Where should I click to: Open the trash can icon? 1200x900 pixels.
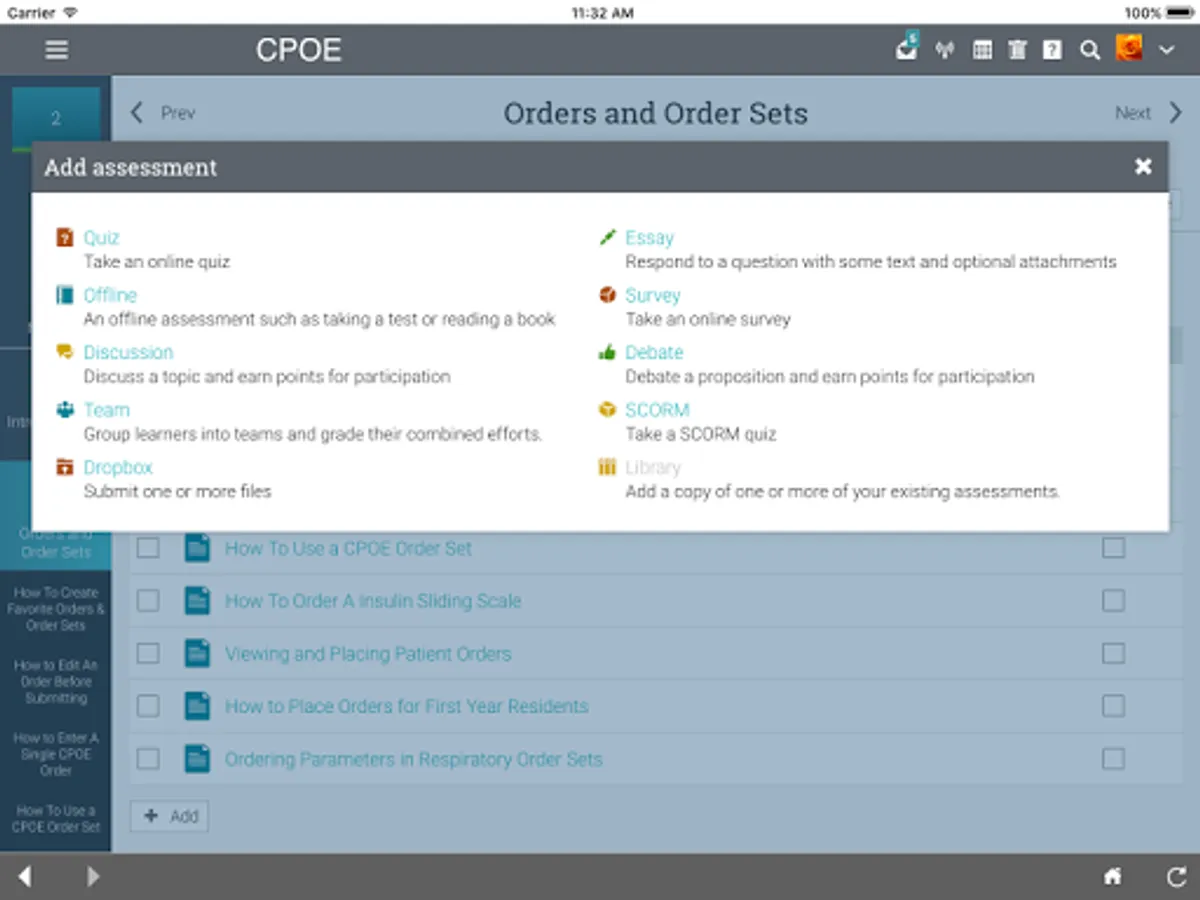coord(1017,50)
